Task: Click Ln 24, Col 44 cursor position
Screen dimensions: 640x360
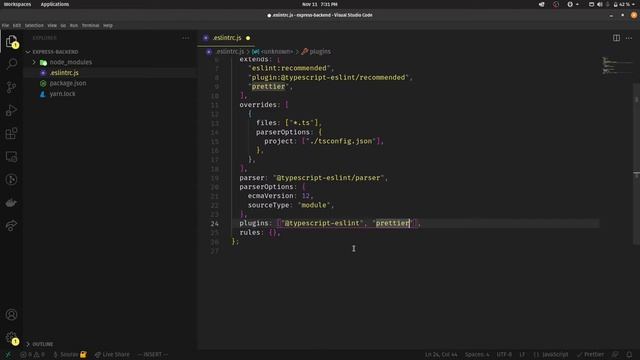Action: tap(441, 355)
